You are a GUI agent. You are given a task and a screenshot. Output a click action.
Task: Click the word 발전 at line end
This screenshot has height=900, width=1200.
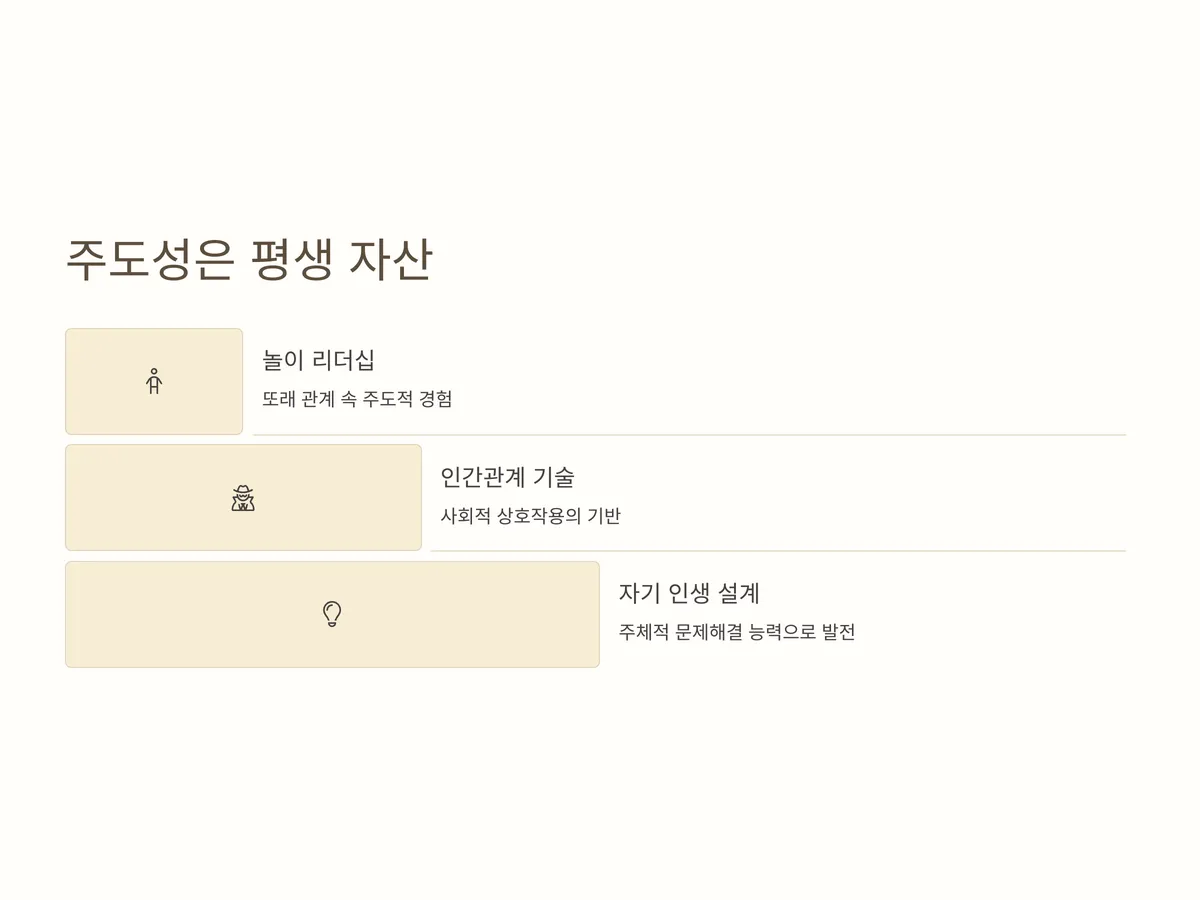[x=838, y=632]
